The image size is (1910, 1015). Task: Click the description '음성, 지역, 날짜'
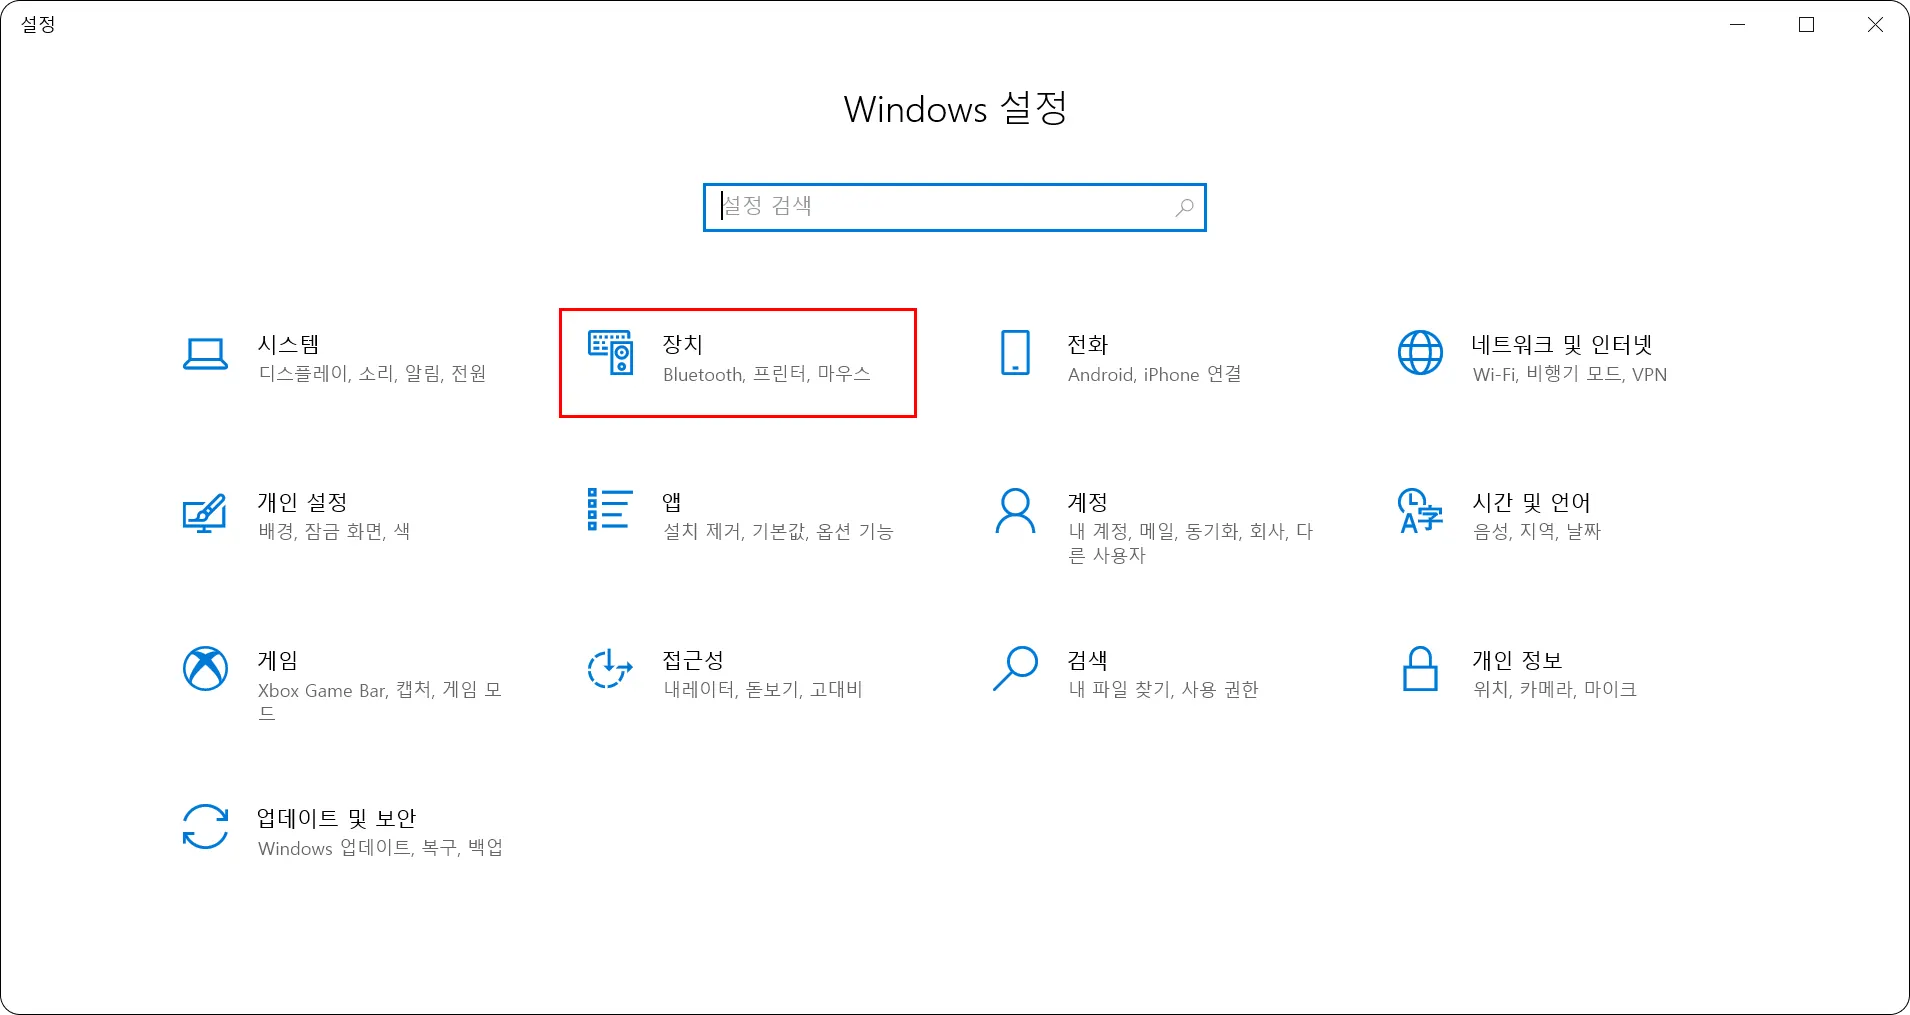coord(1537,532)
